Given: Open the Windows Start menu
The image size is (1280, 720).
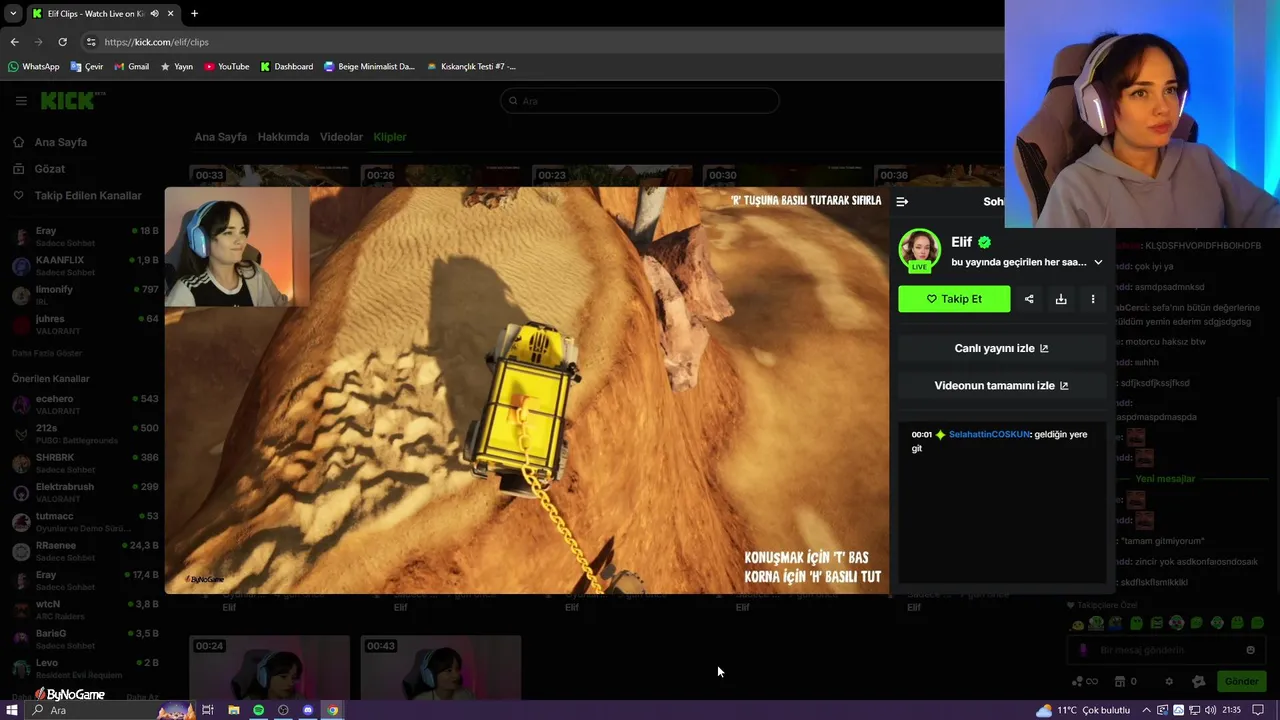Looking at the screenshot, I should point(12,710).
